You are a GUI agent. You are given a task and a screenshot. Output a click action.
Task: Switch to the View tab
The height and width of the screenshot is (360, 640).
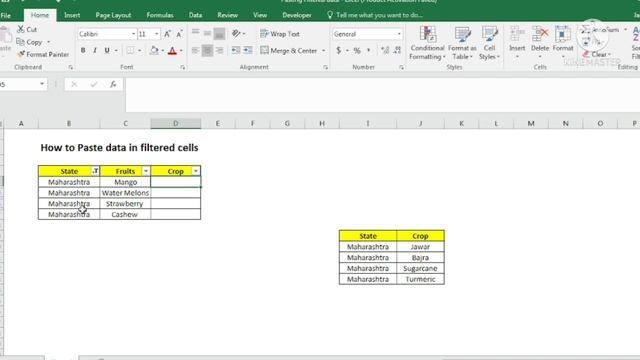[x=260, y=15]
